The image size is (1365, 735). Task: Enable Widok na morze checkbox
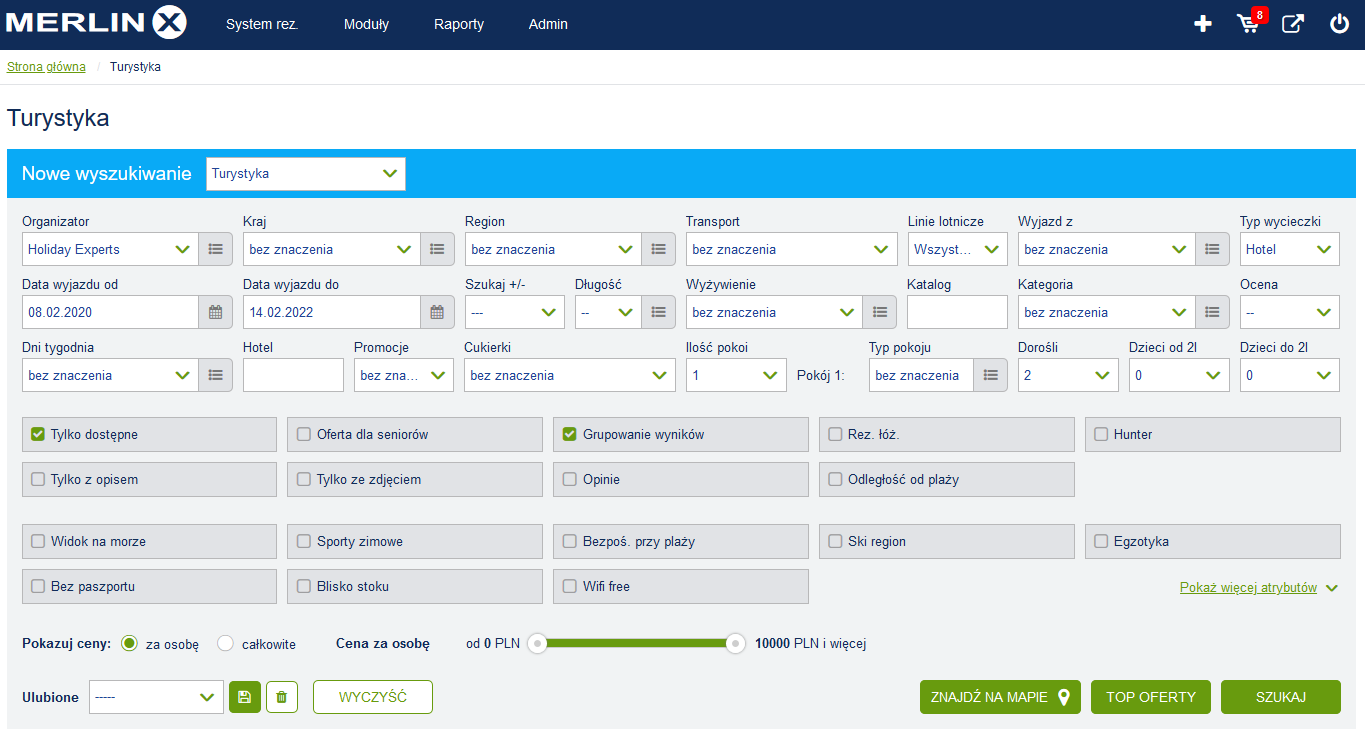38,541
